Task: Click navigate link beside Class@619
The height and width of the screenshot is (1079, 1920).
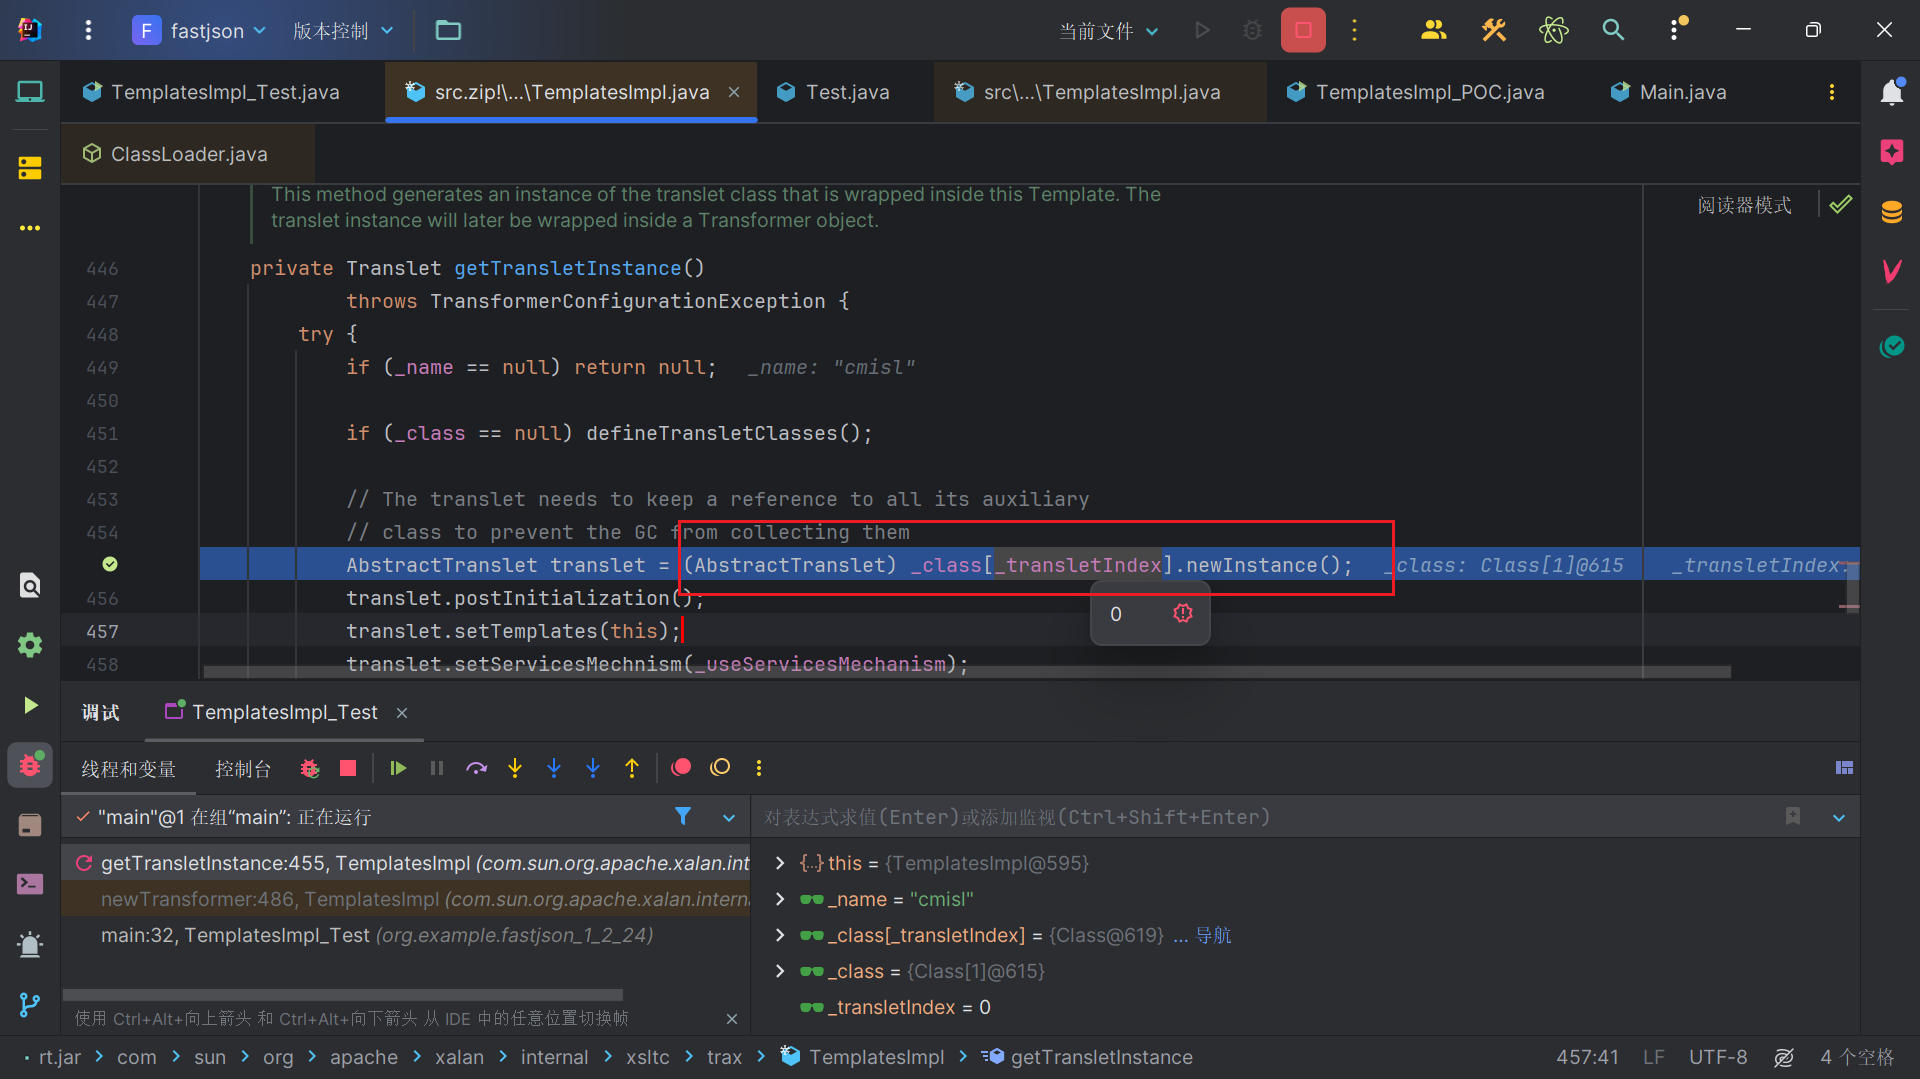Action: tap(1213, 935)
